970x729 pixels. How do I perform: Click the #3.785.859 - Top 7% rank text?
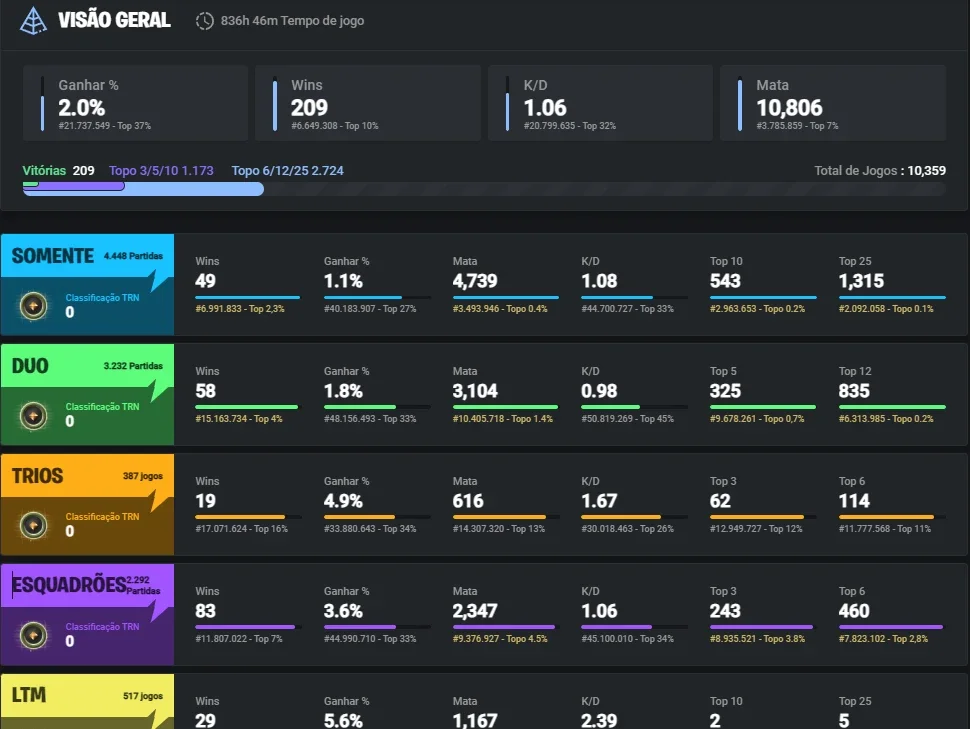(x=797, y=126)
